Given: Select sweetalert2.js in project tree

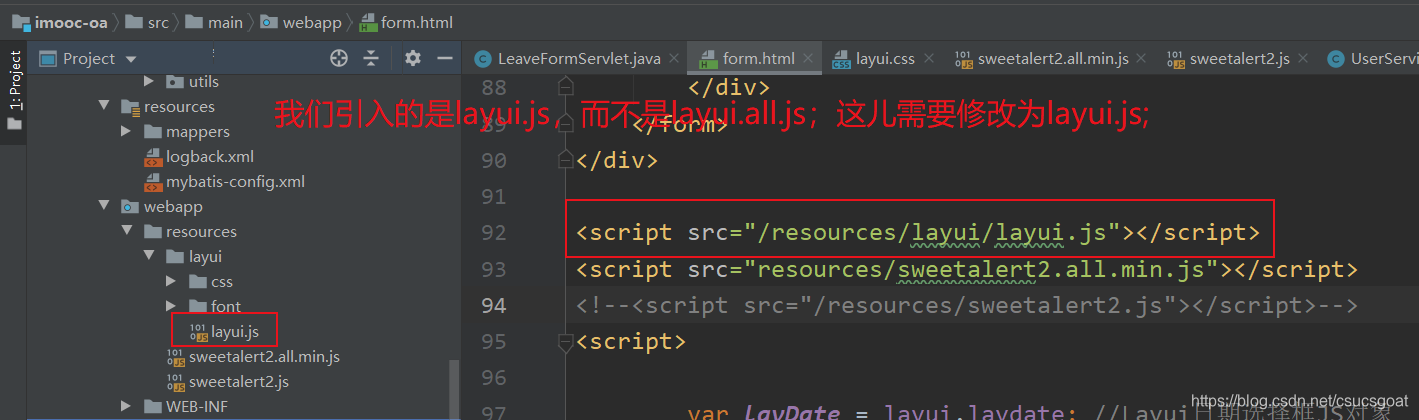Looking at the screenshot, I should click(239, 381).
